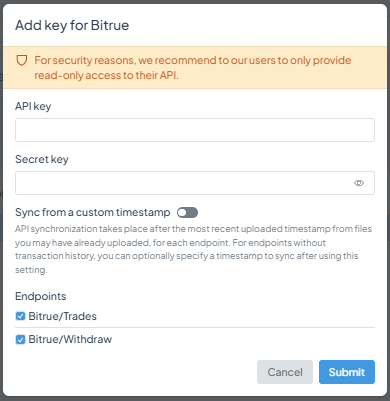Click the "API key" field label

33,106
